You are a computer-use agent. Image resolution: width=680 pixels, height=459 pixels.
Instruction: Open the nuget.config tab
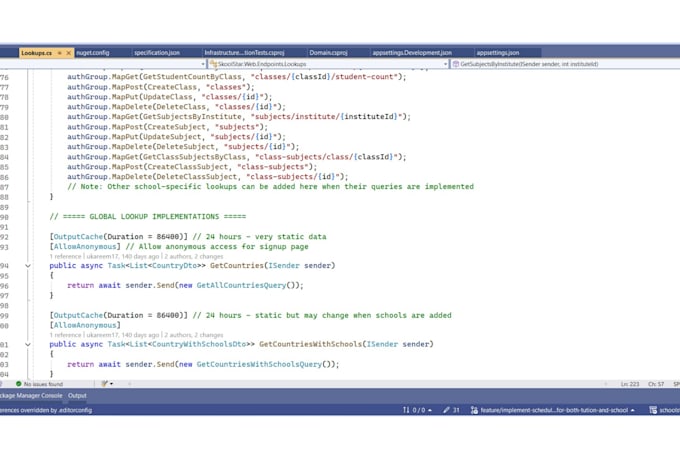[93, 53]
